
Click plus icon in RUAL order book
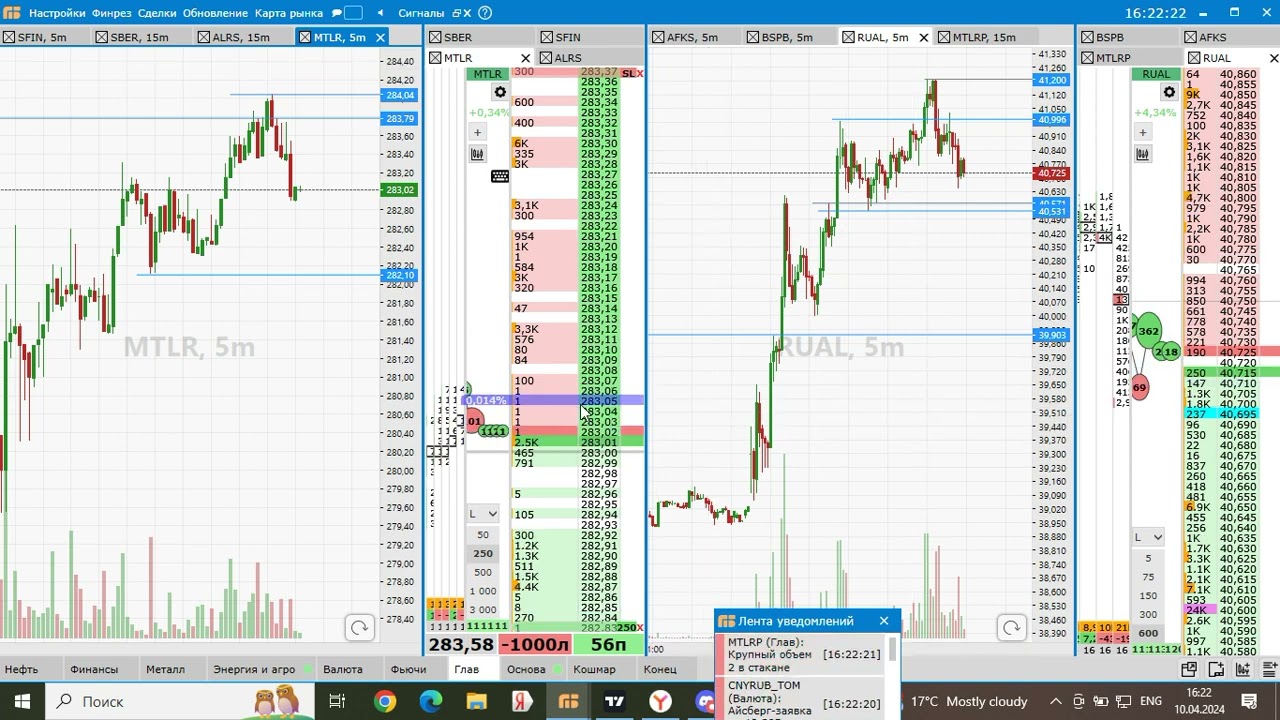click(x=1143, y=132)
